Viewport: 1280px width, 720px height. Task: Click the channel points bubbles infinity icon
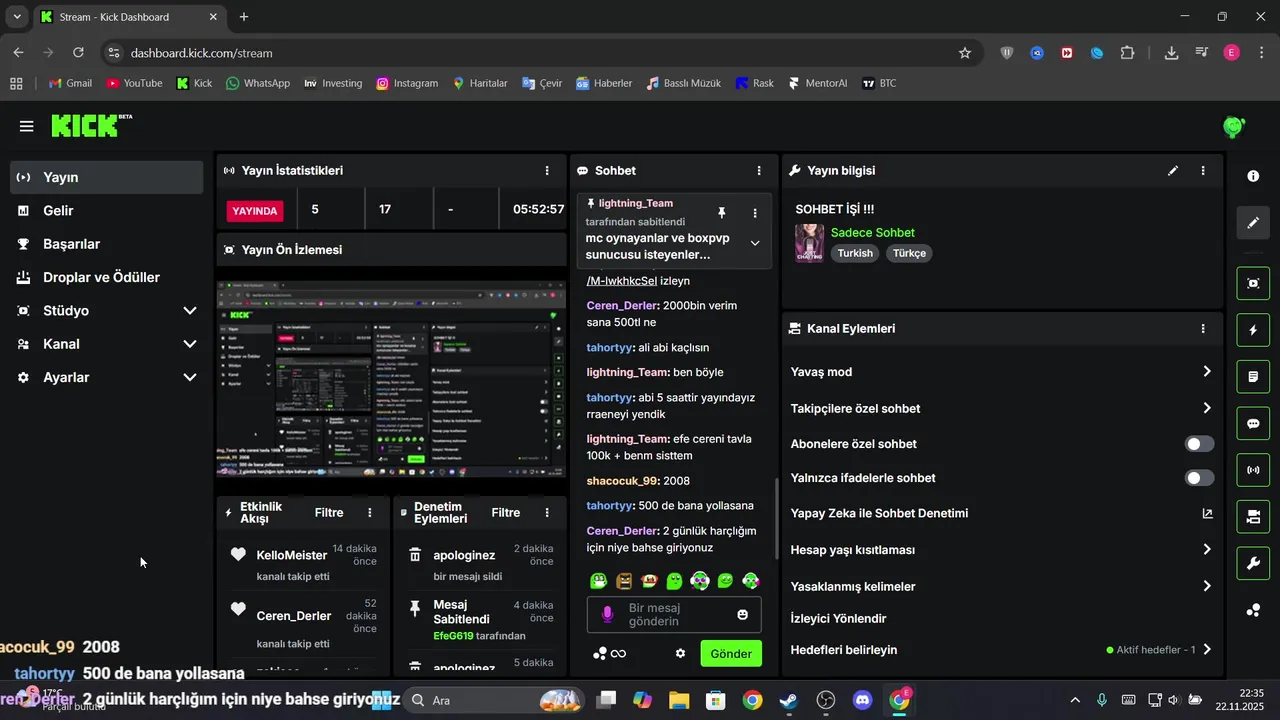pos(609,653)
